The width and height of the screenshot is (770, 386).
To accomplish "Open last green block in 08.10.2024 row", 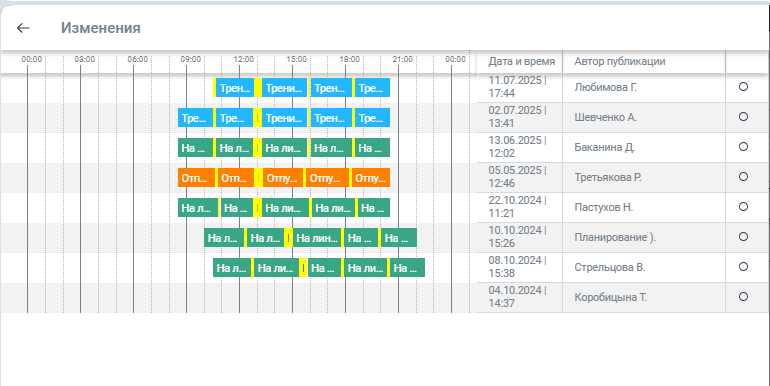I will coord(408,268).
